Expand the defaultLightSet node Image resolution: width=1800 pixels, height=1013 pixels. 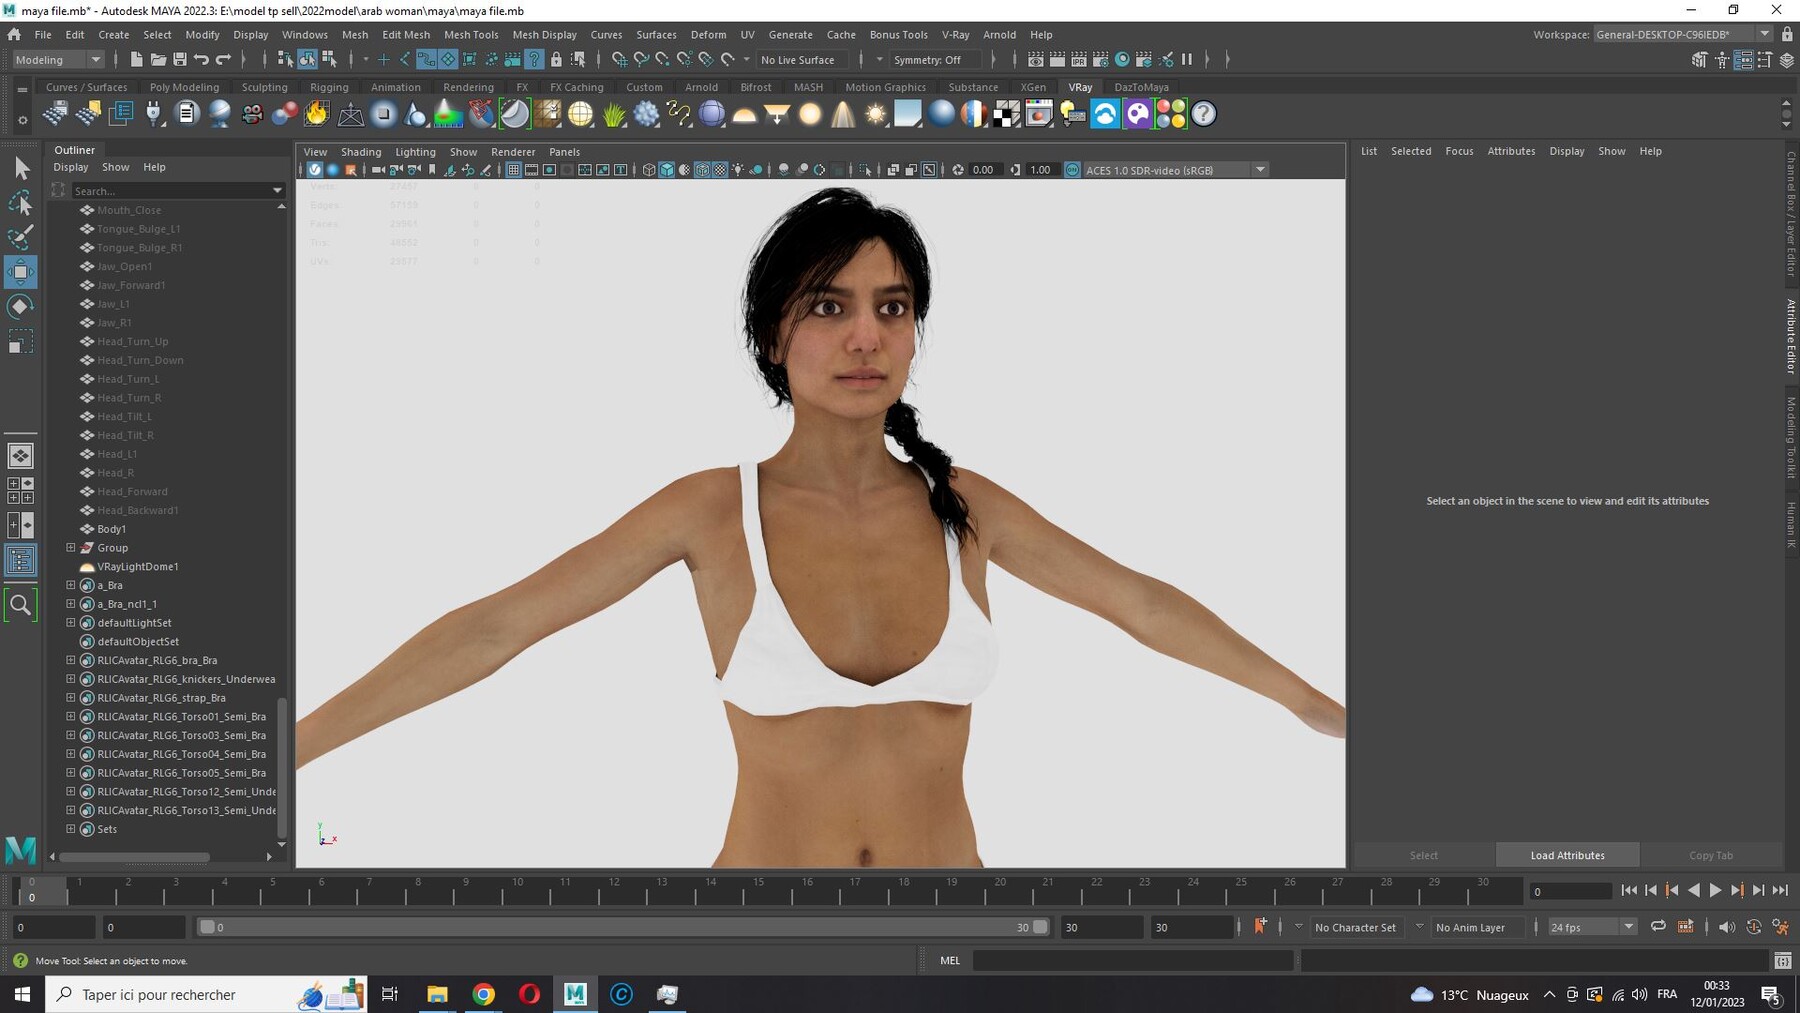point(71,623)
